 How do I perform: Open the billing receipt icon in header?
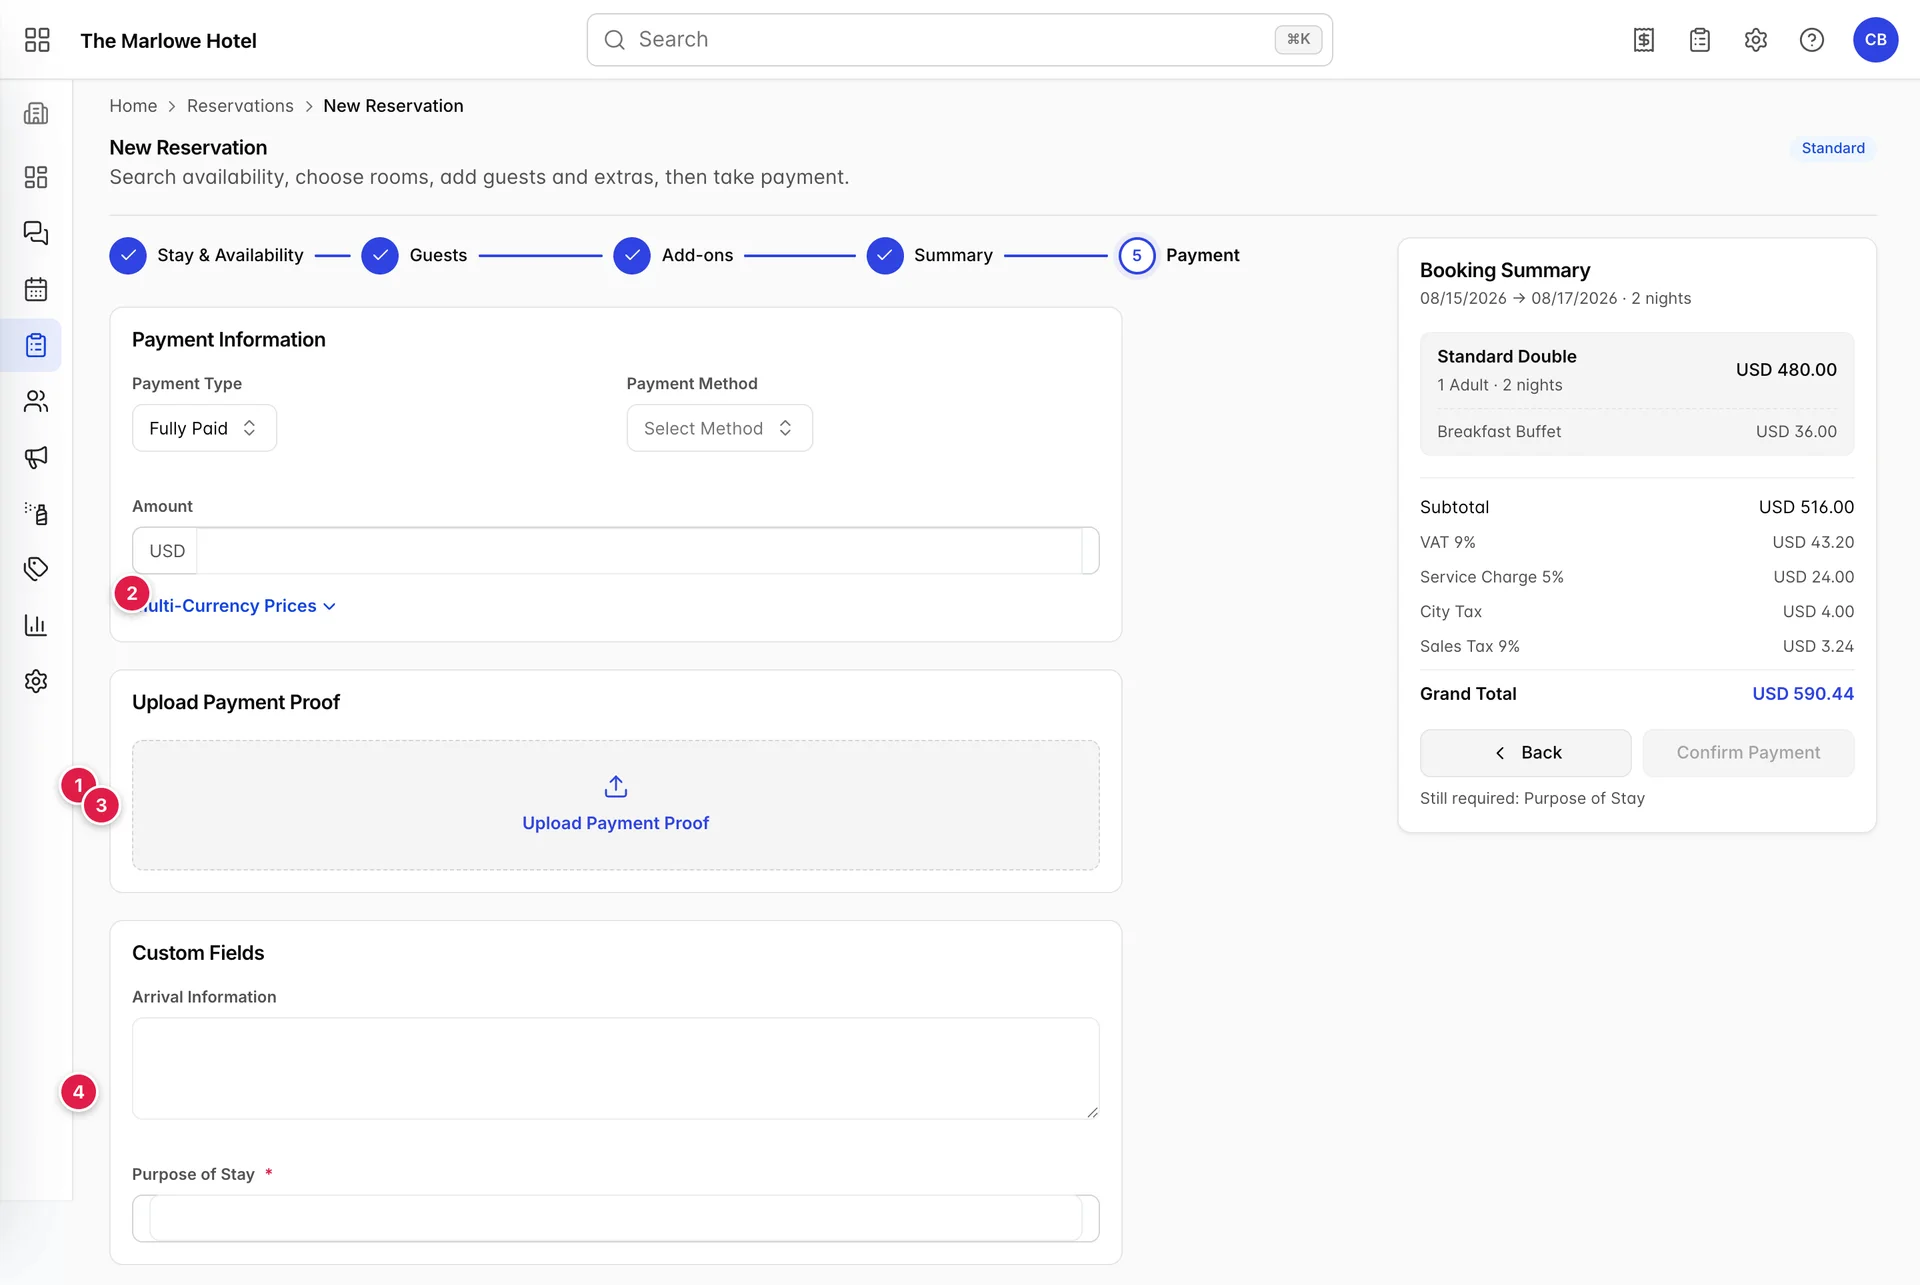(1644, 40)
